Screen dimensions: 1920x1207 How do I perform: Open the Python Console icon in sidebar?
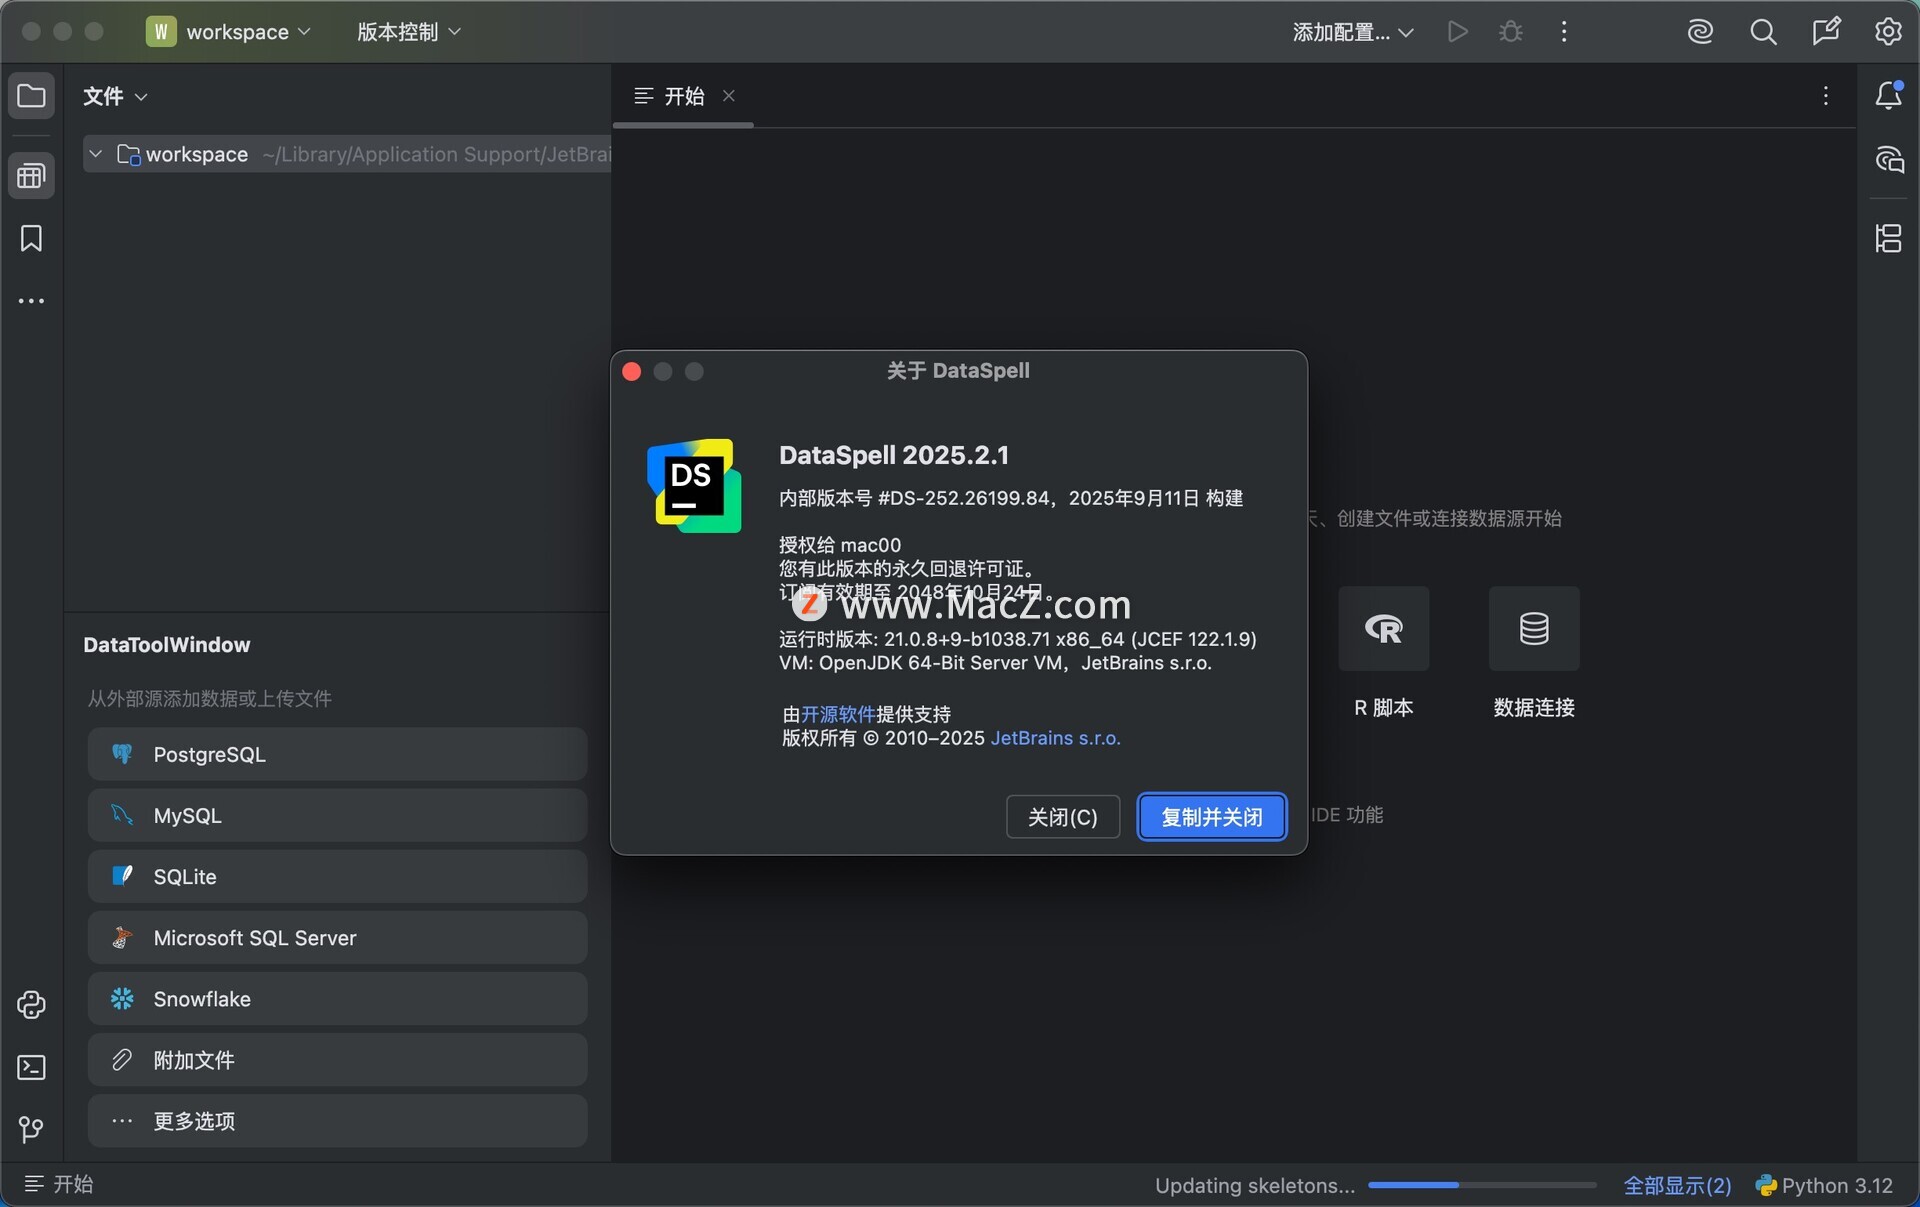click(31, 1005)
